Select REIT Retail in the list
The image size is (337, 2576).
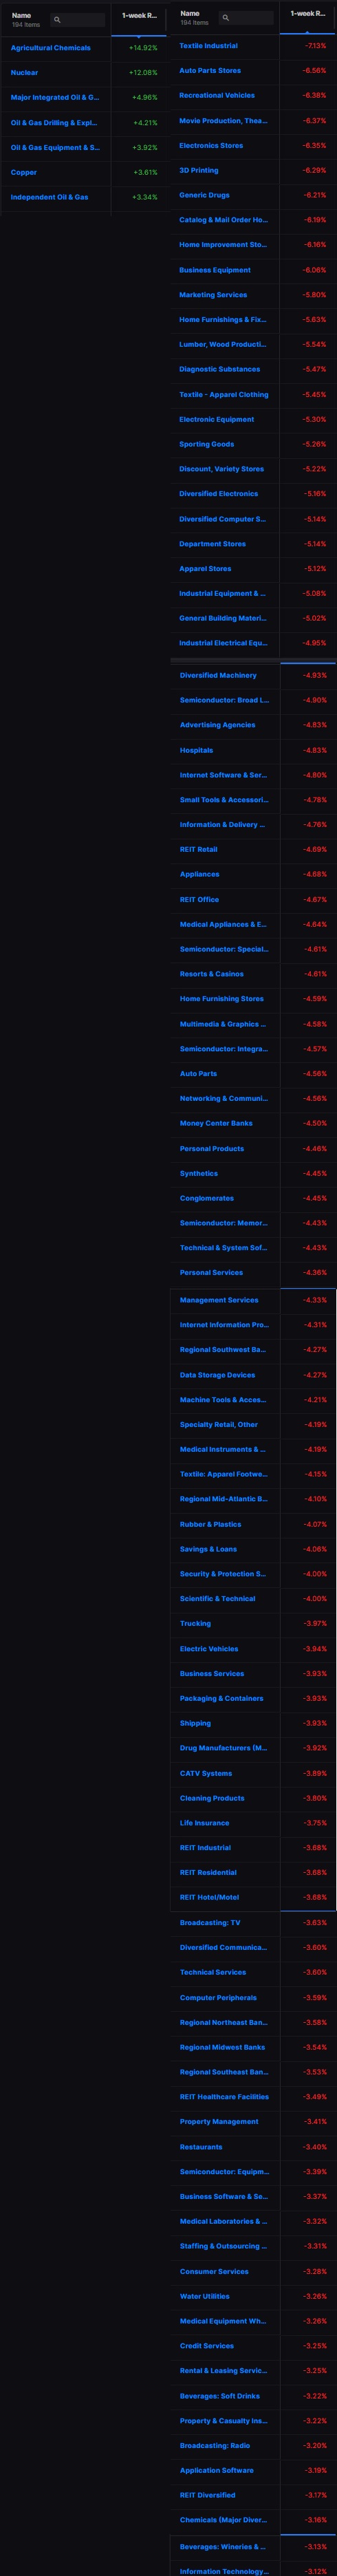pos(198,849)
